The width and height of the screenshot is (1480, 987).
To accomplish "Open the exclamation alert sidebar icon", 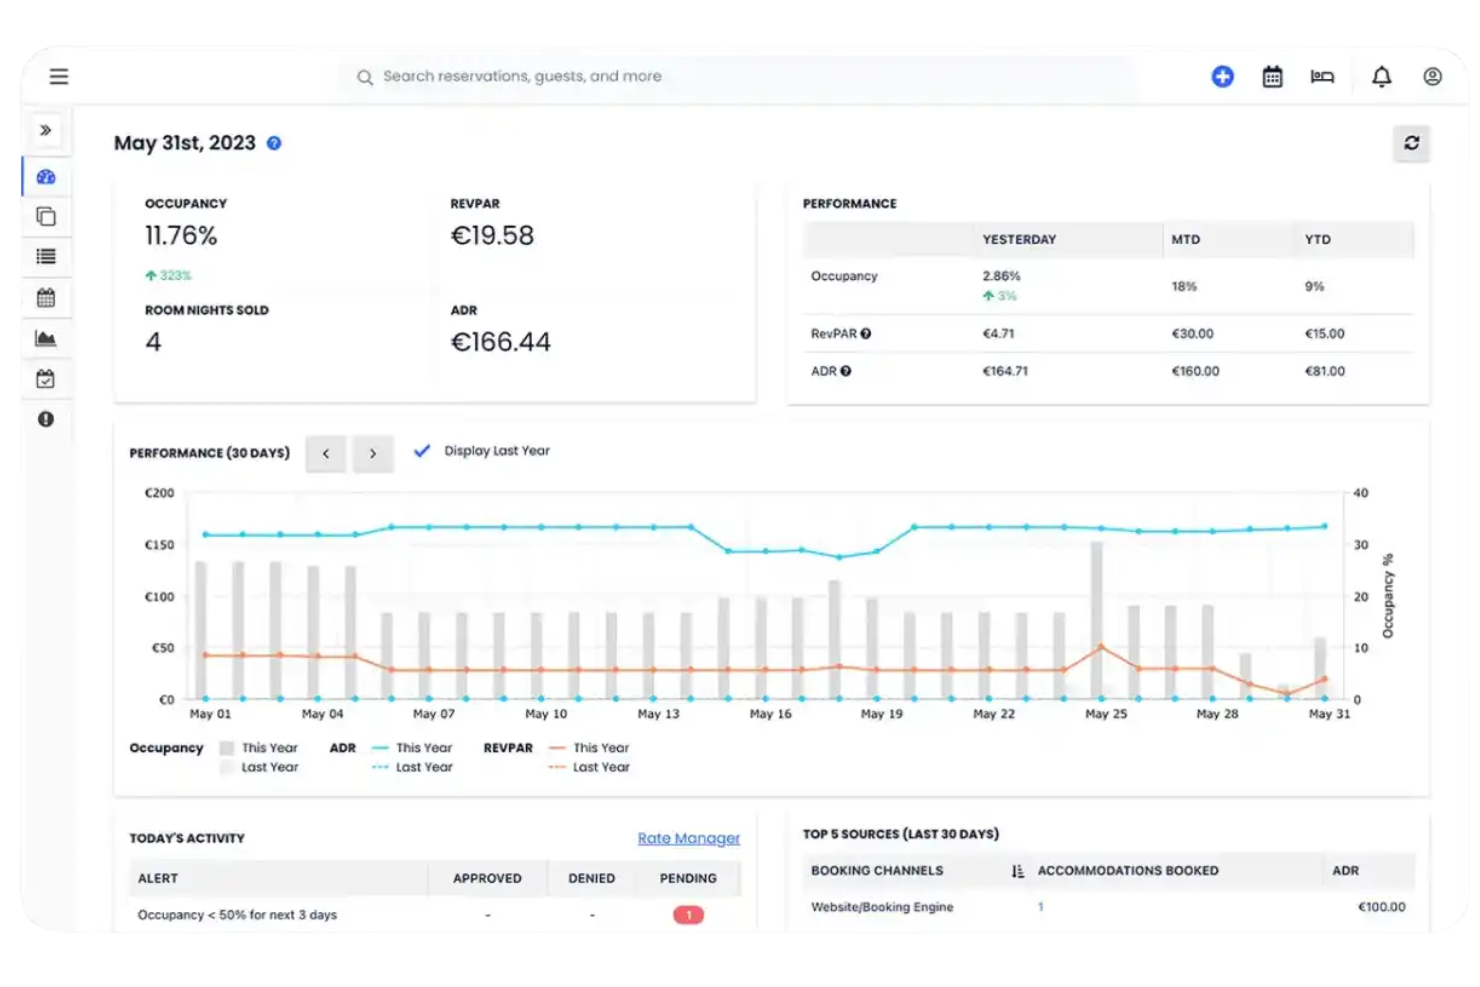I will [46, 419].
